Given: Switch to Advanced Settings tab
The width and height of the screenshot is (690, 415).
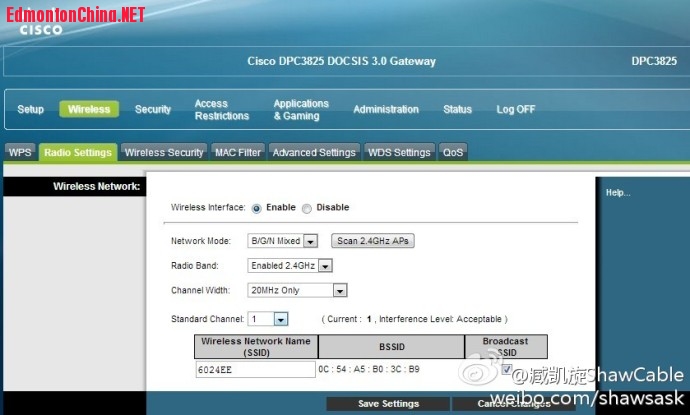Looking at the screenshot, I should click(314, 152).
